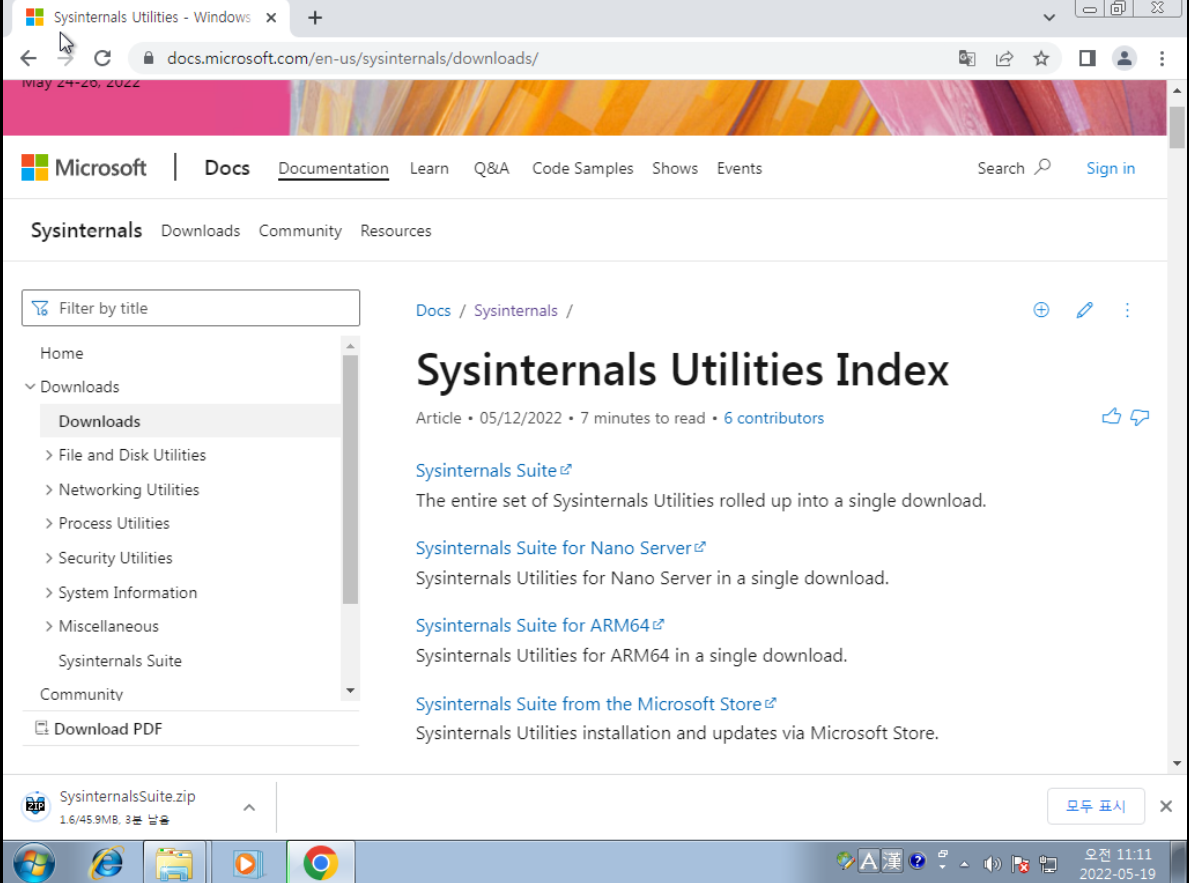Open the Shows menu item
The width and height of the screenshot is (1189, 883).
tap(675, 168)
